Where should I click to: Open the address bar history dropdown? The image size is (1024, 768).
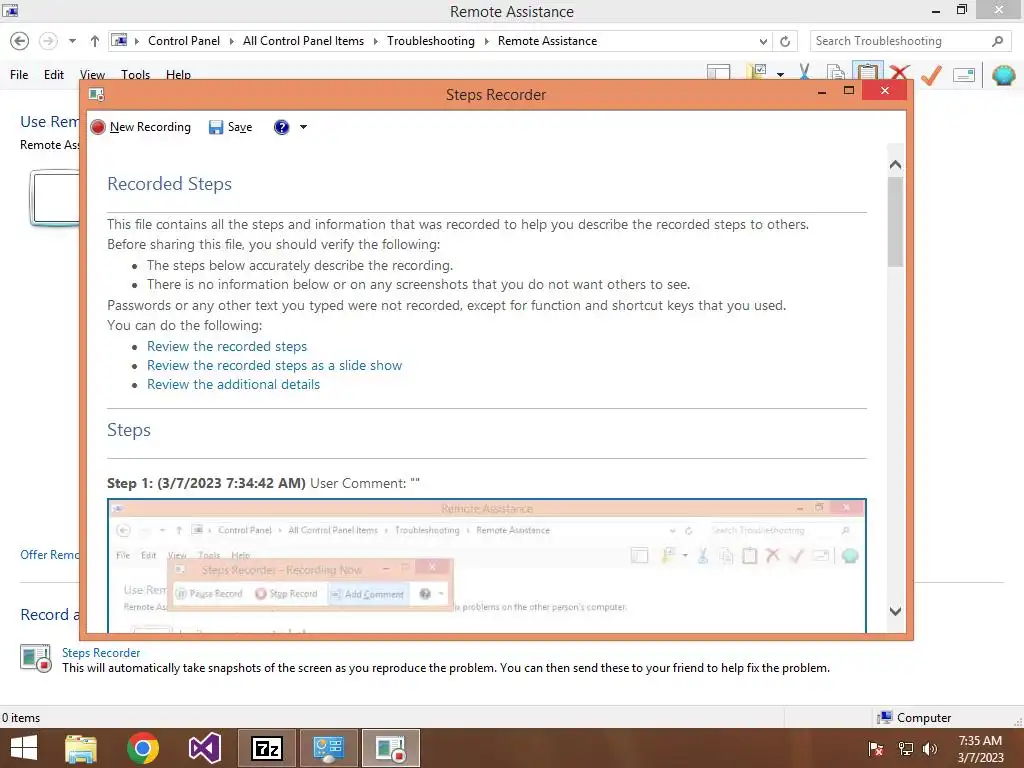pyautogui.click(x=763, y=41)
